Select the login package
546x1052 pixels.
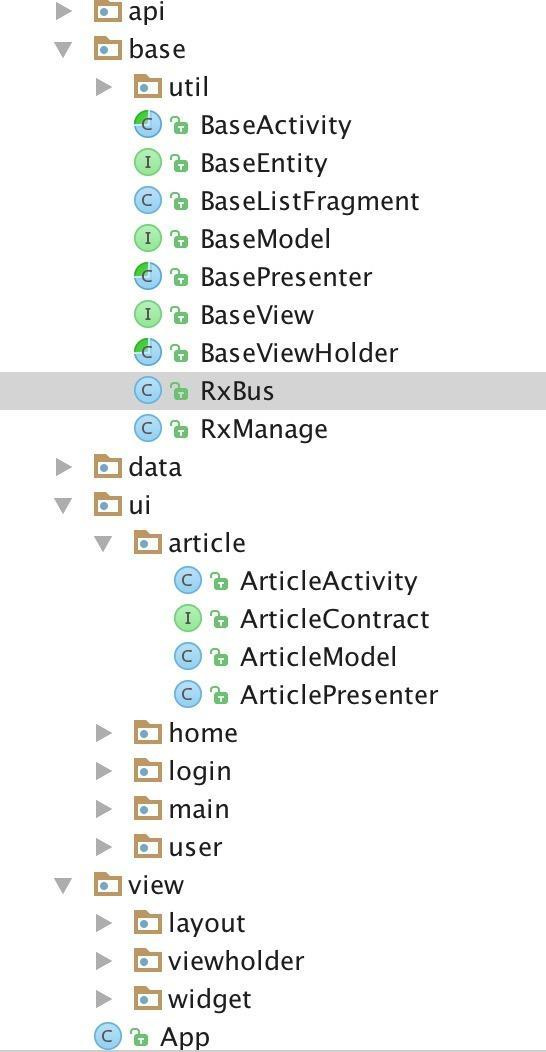click(199, 771)
